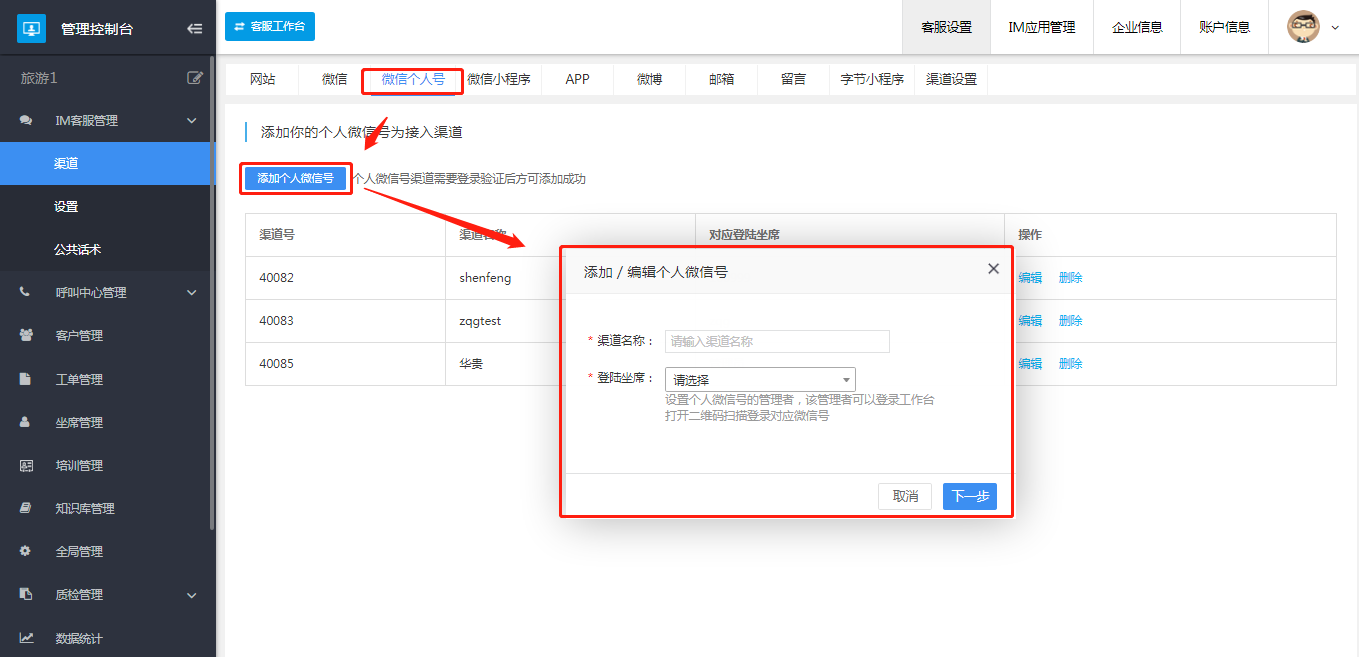Screen dimensions: 1359x657
Task: Switch to the 微信小程序 tab
Action: point(498,79)
